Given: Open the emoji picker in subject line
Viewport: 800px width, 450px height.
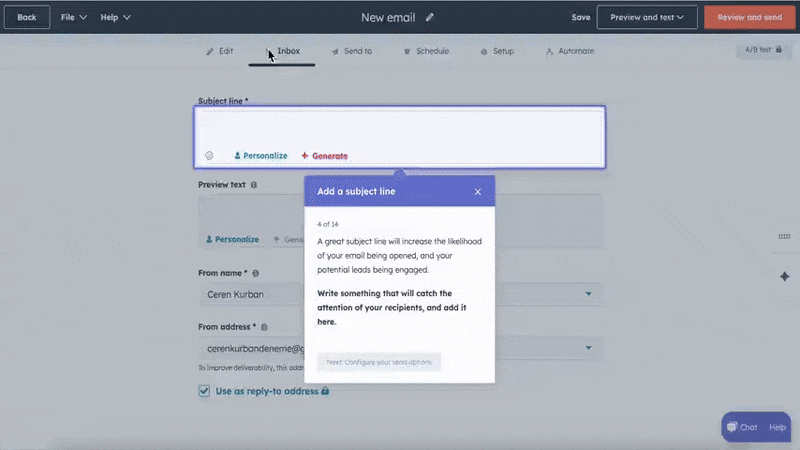Looking at the screenshot, I should point(209,156).
